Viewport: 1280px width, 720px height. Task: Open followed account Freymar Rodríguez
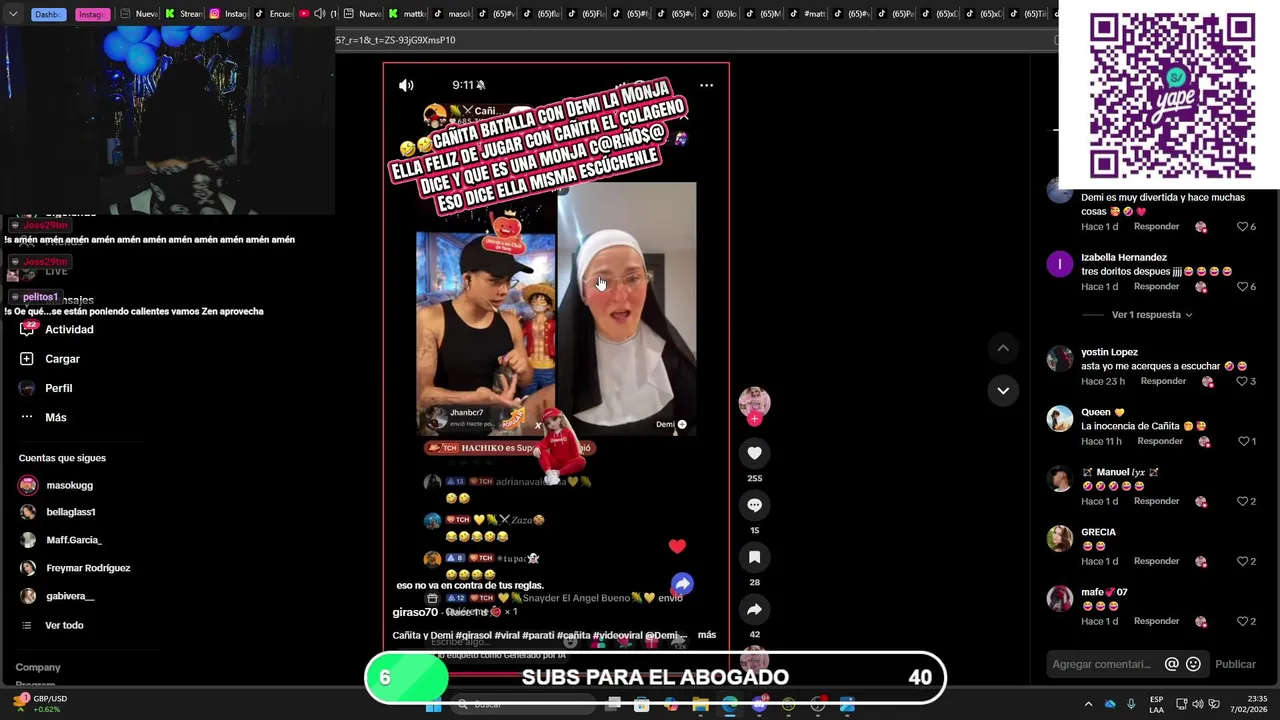point(75,568)
